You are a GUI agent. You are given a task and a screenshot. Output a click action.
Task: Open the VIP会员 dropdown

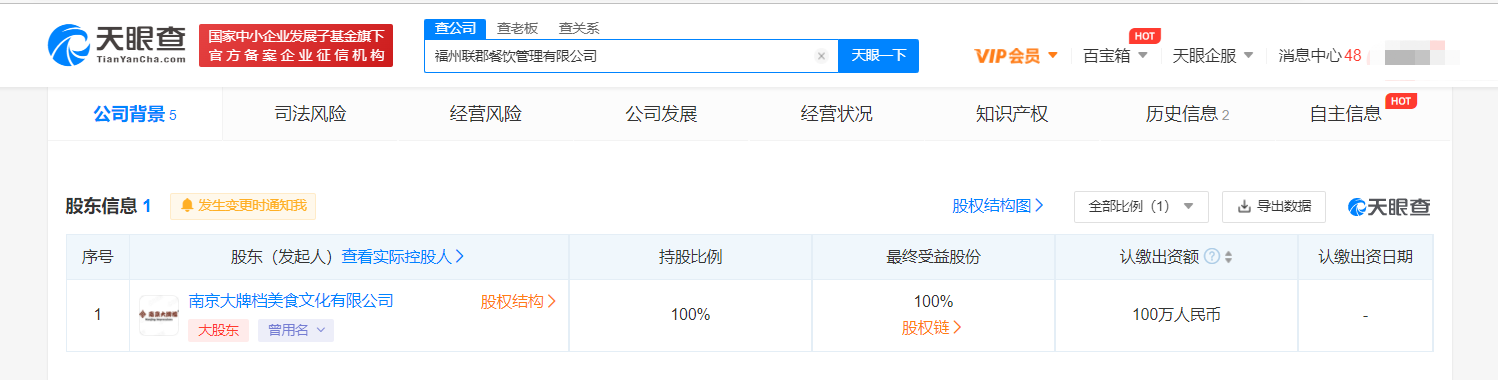coord(1016,56)
